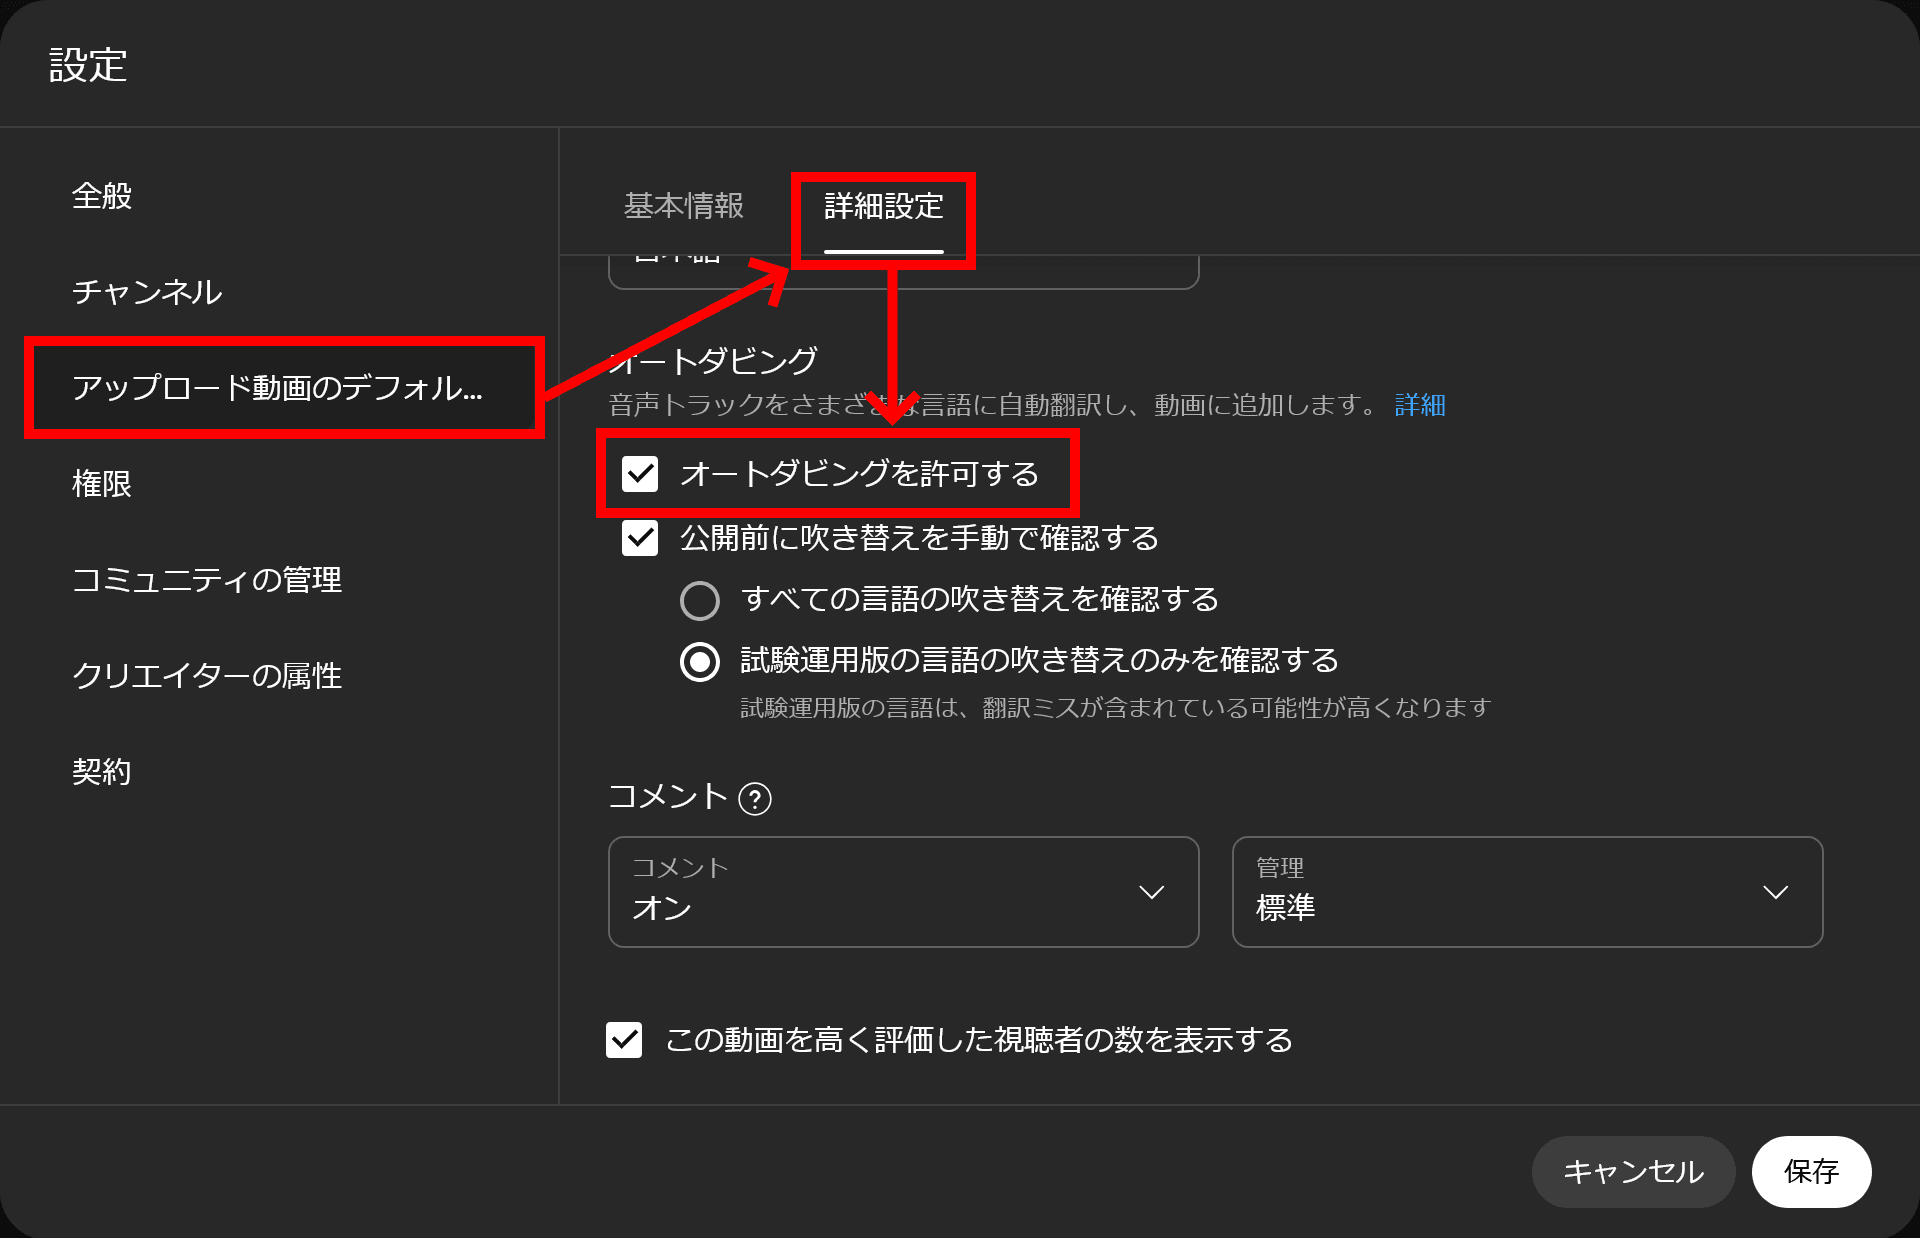Click the コメント section heading text
The height and width of the screenshot is (1238, 1920).
tap(668, 797)
